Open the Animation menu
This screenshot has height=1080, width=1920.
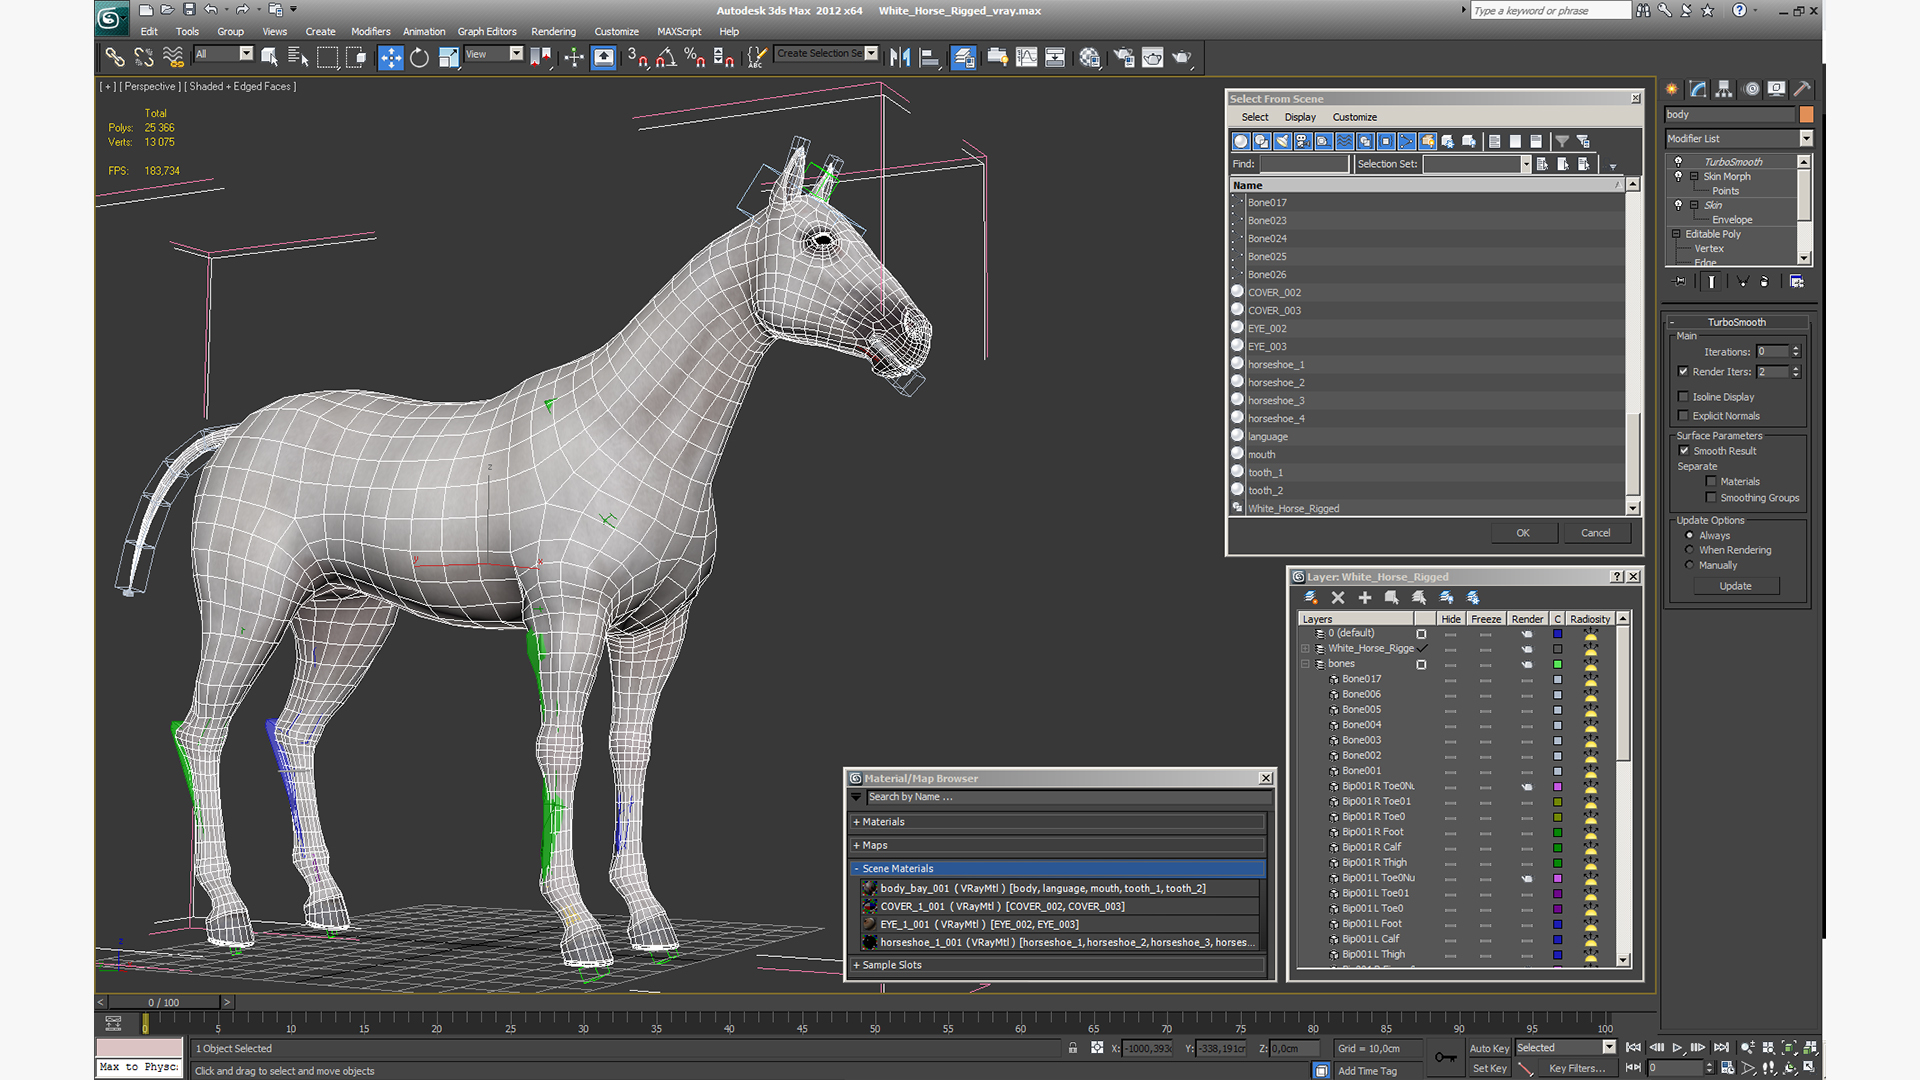tap(424, 31)
